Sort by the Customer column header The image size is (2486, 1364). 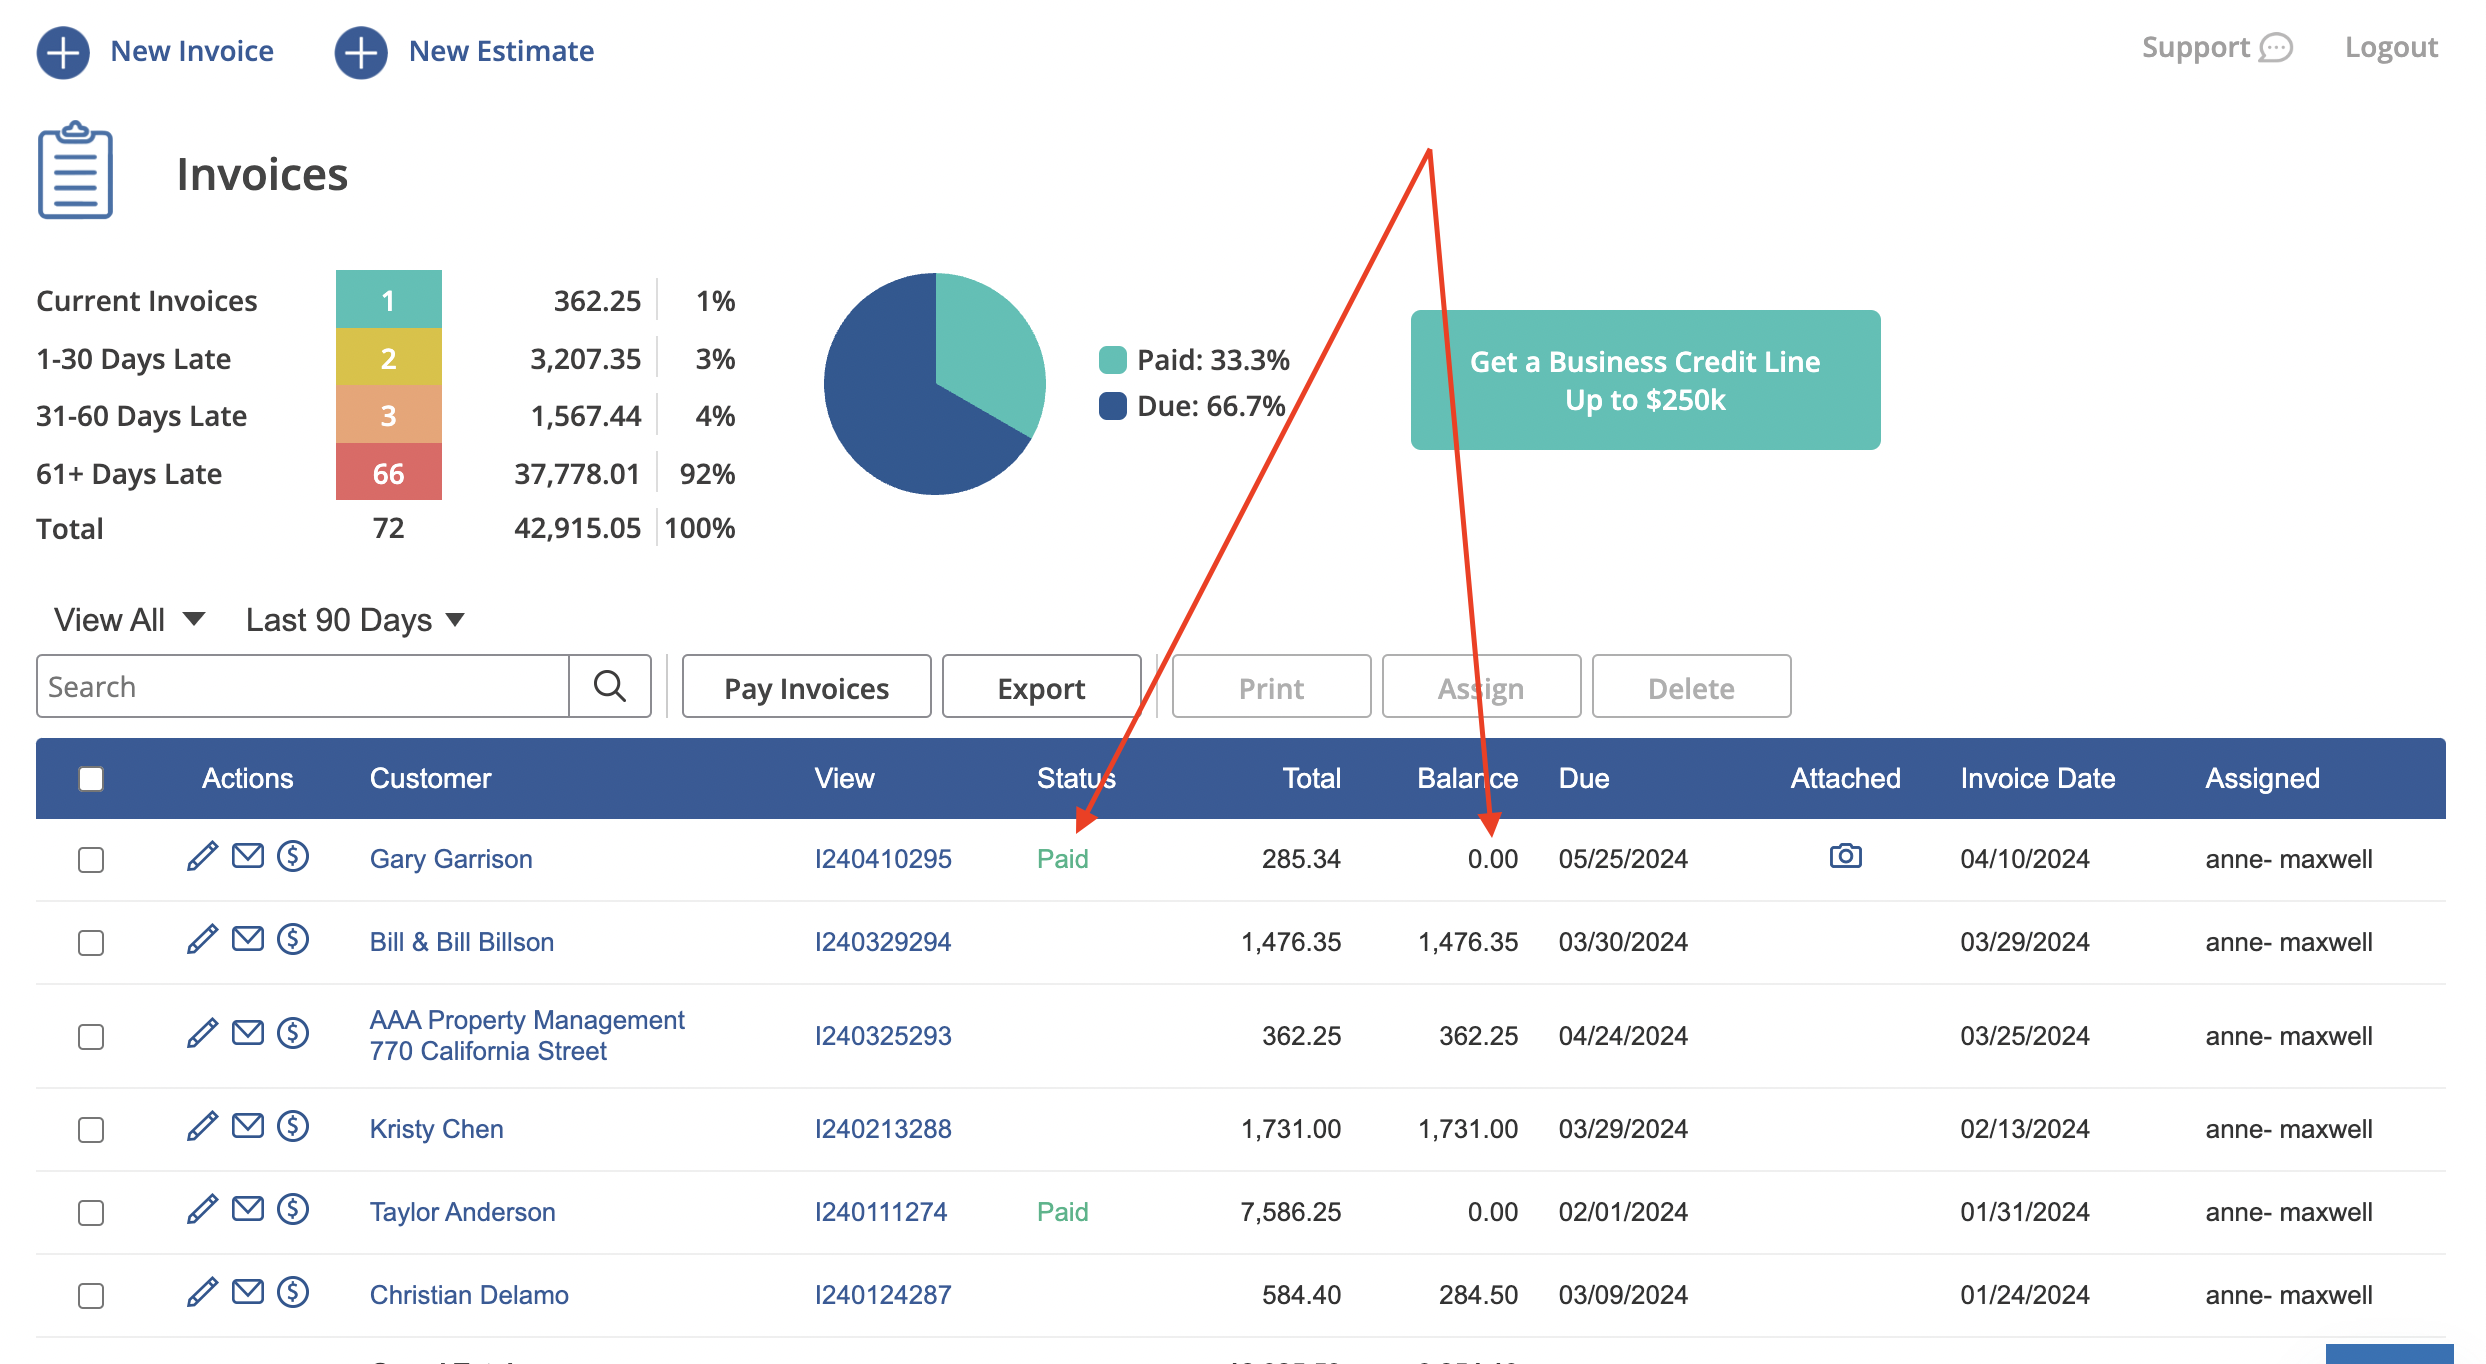430,778
